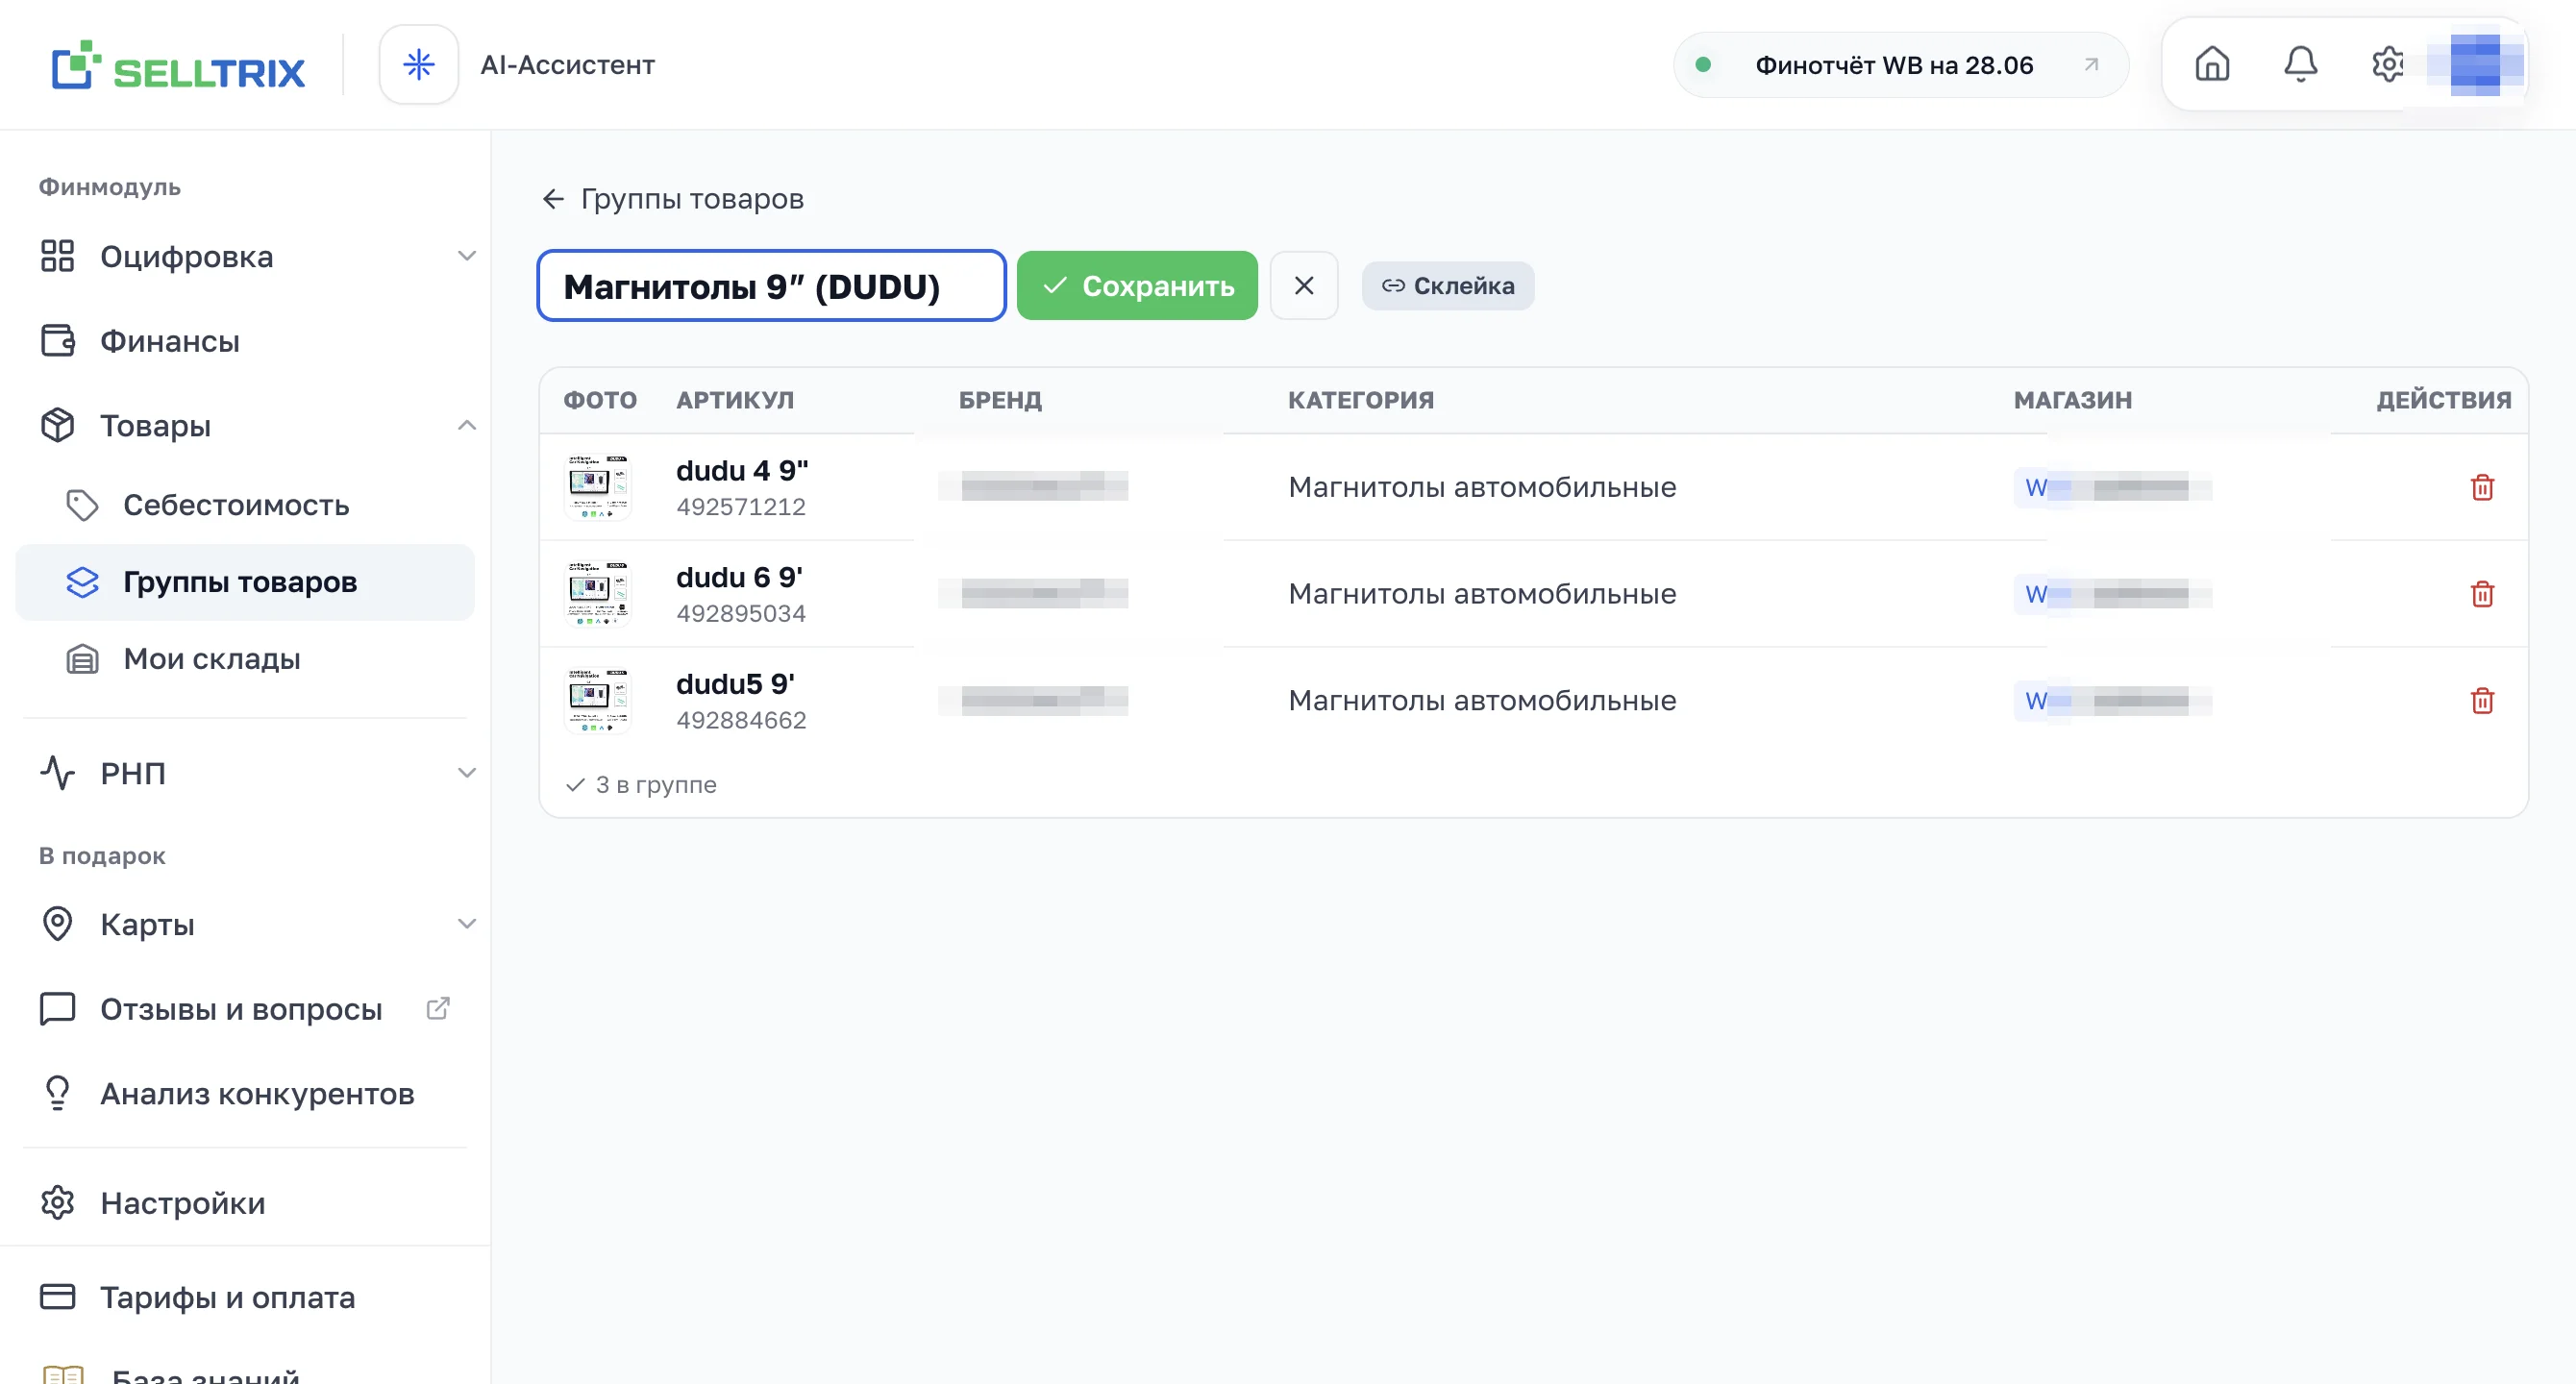
Task: Delete dudu 4 9" from the group
Action: coord(2482,487)
